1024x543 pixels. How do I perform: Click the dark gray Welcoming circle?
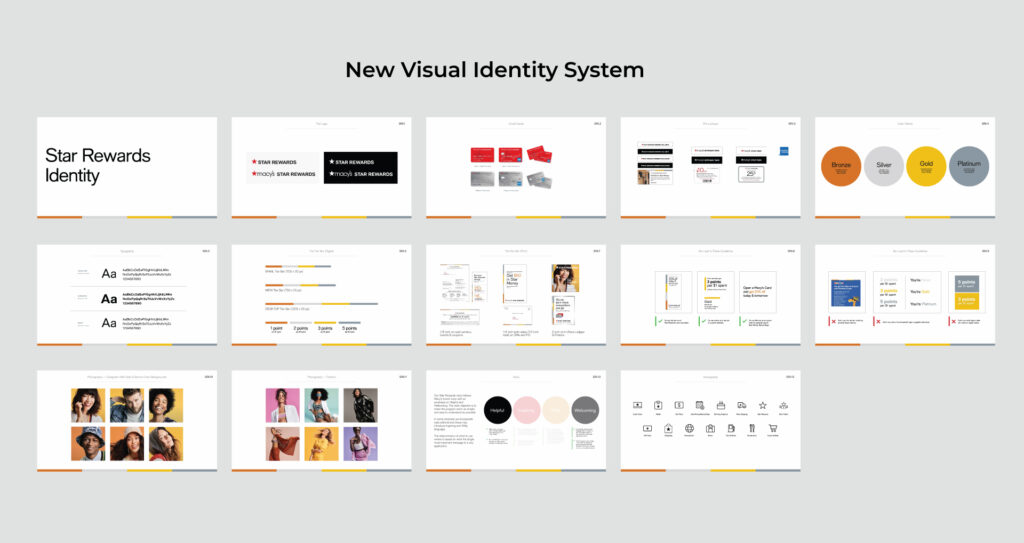584,409
